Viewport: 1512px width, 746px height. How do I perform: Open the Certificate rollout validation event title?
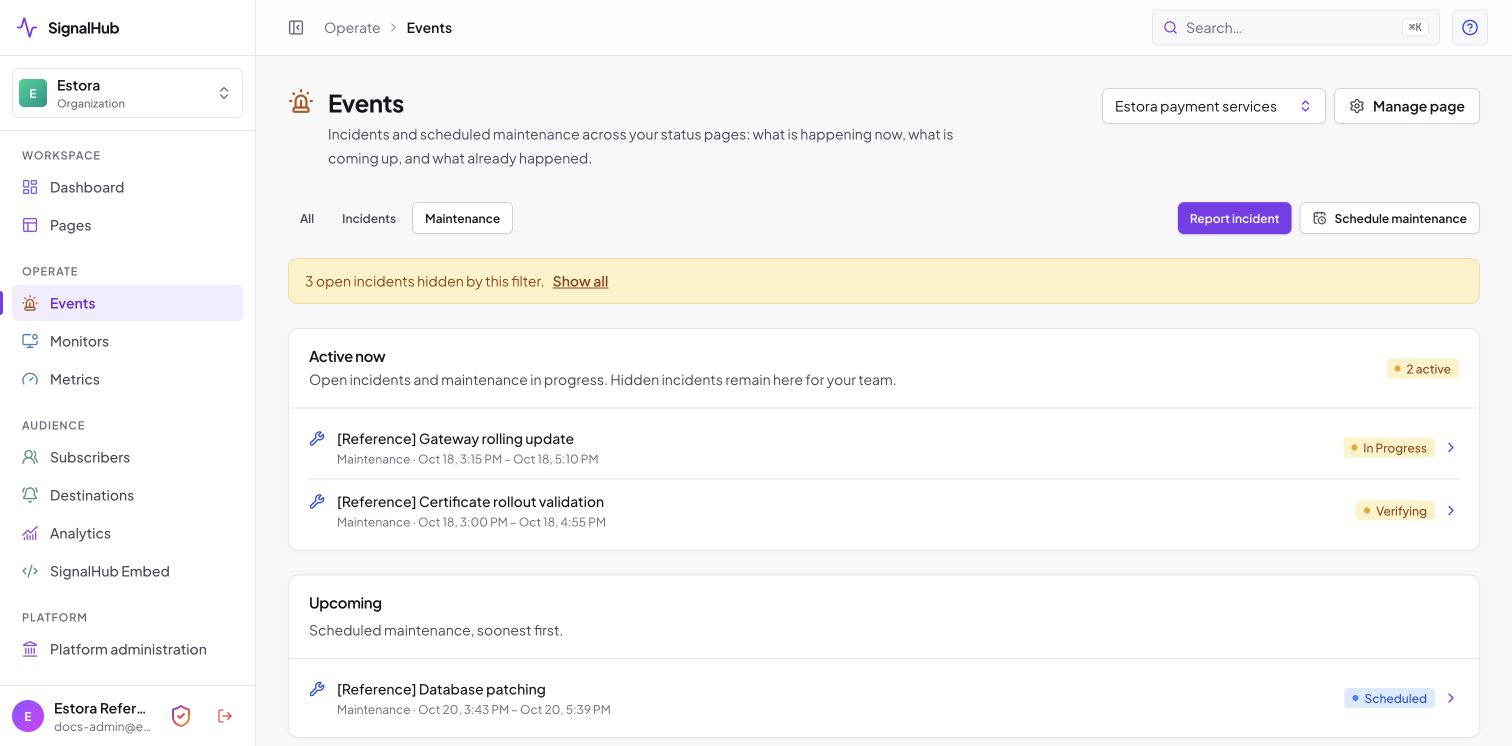tap(470, 502)
